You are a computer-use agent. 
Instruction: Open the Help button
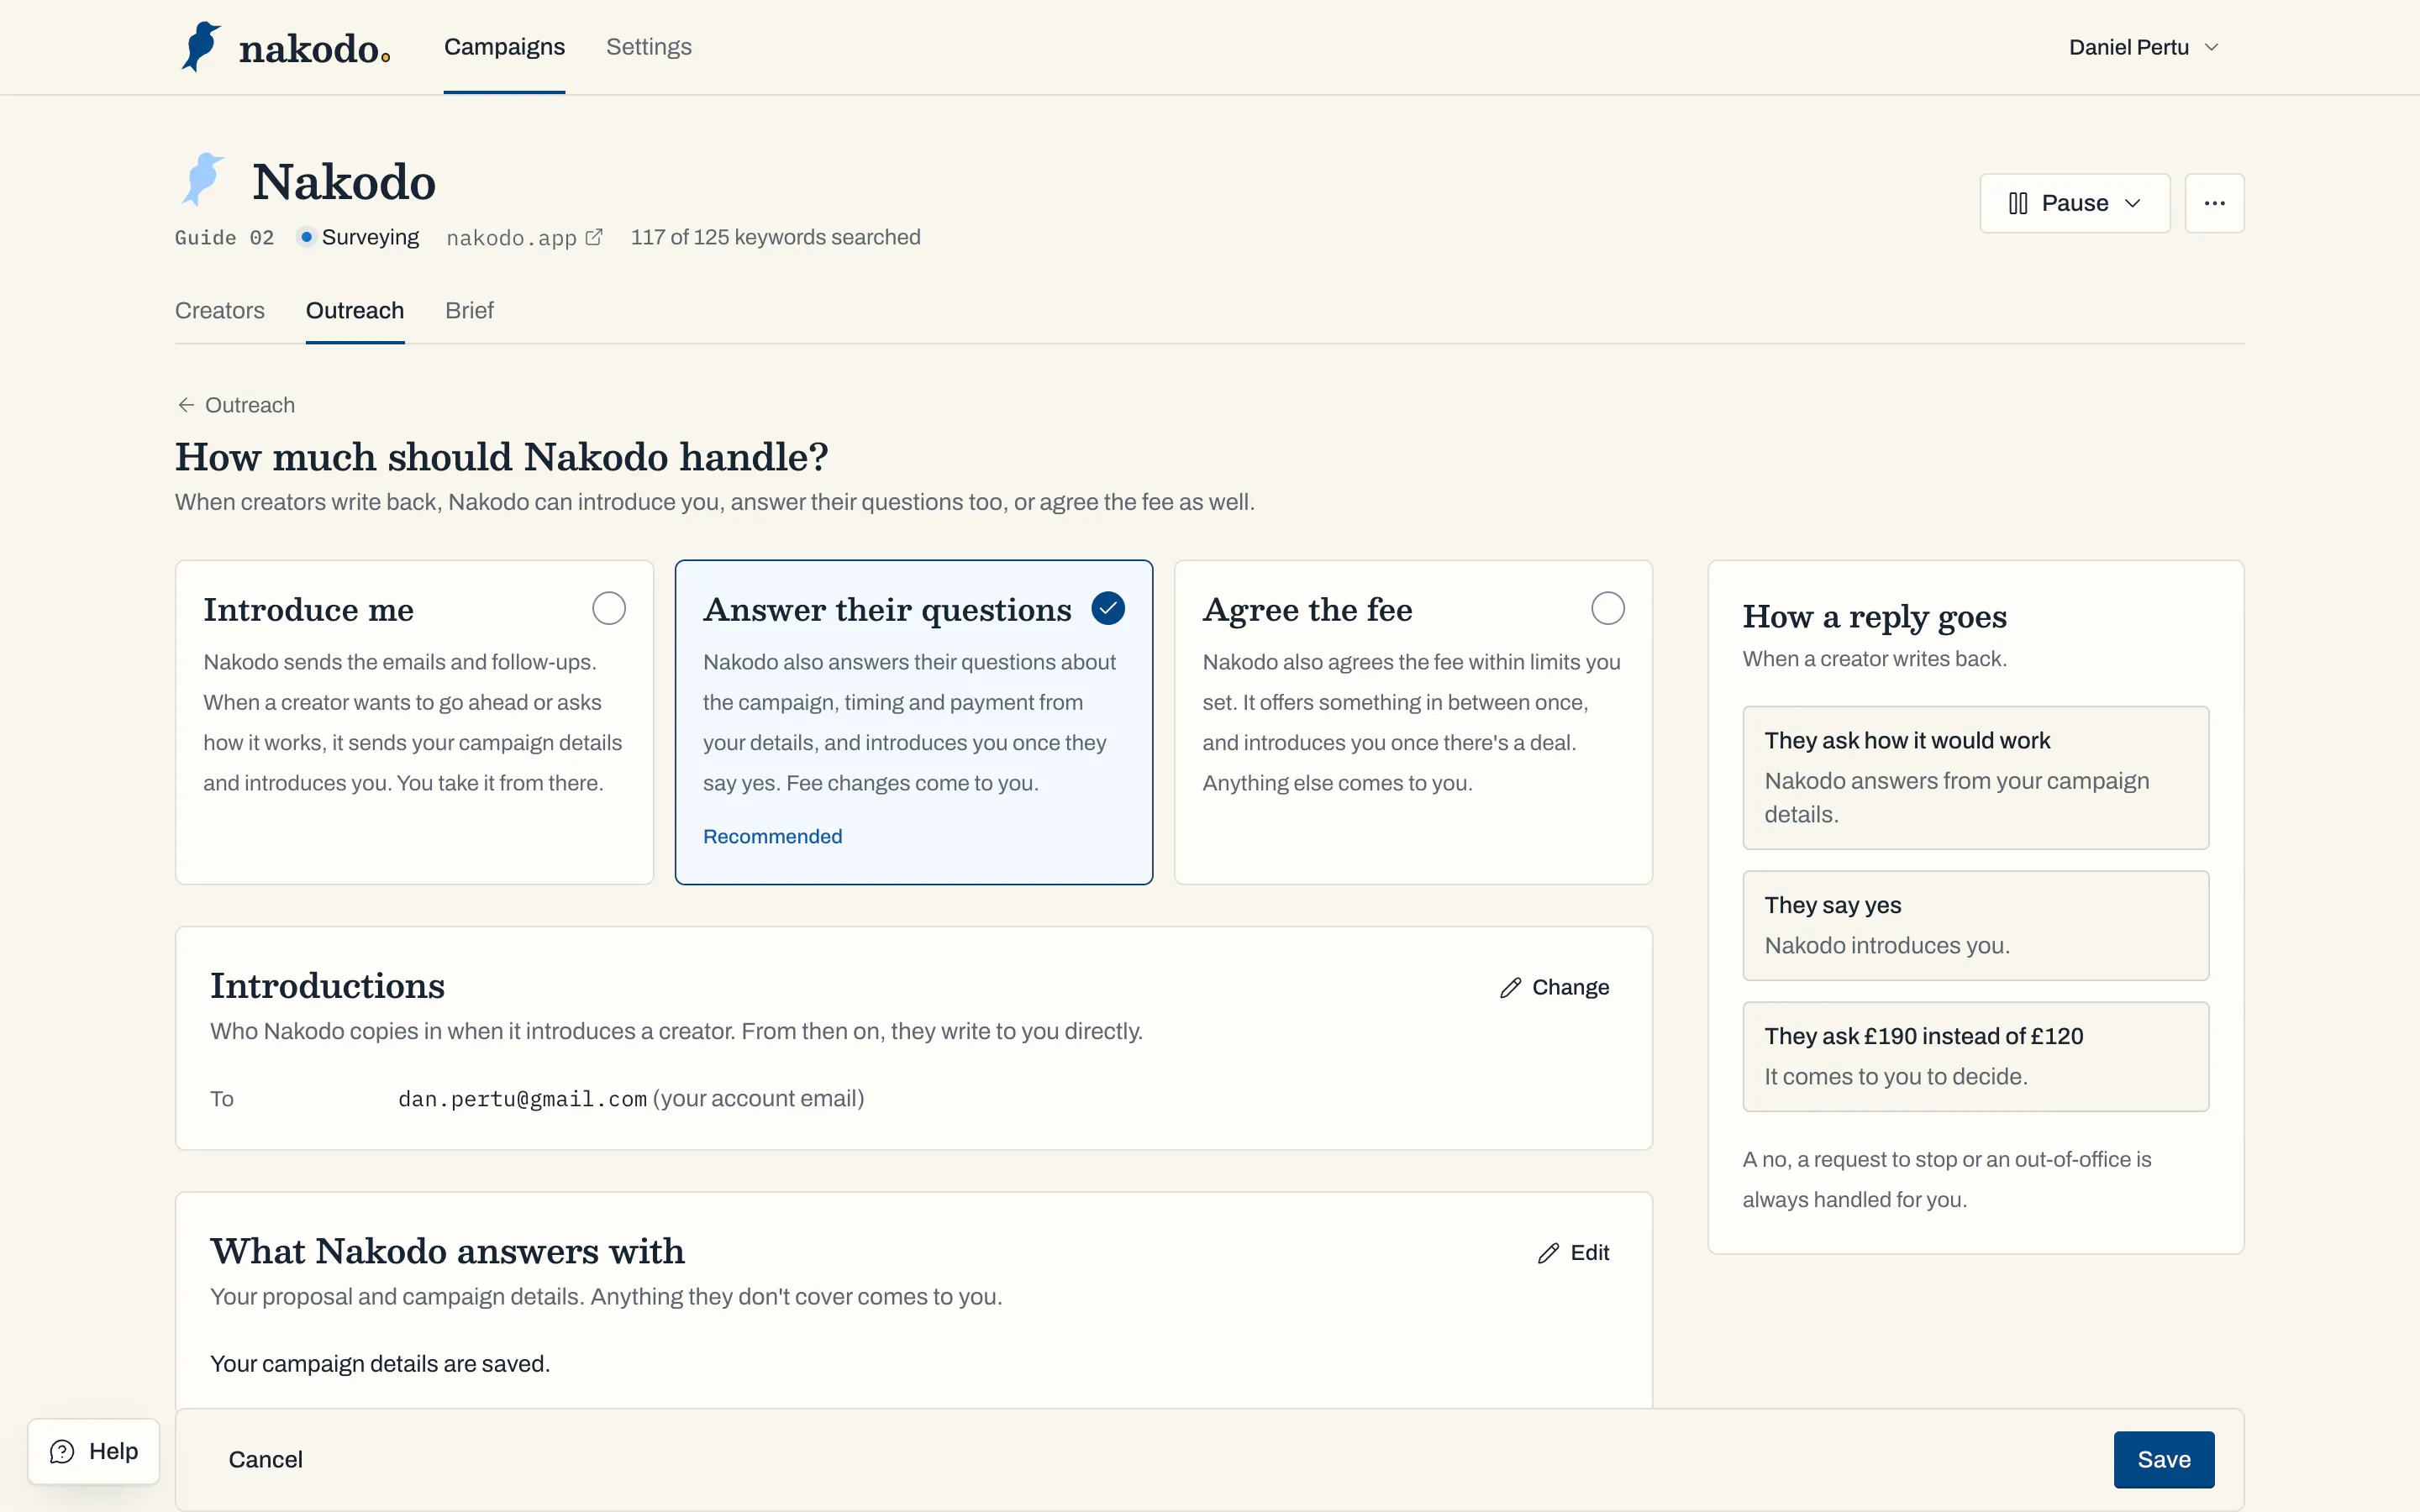tap(94, 1451)
